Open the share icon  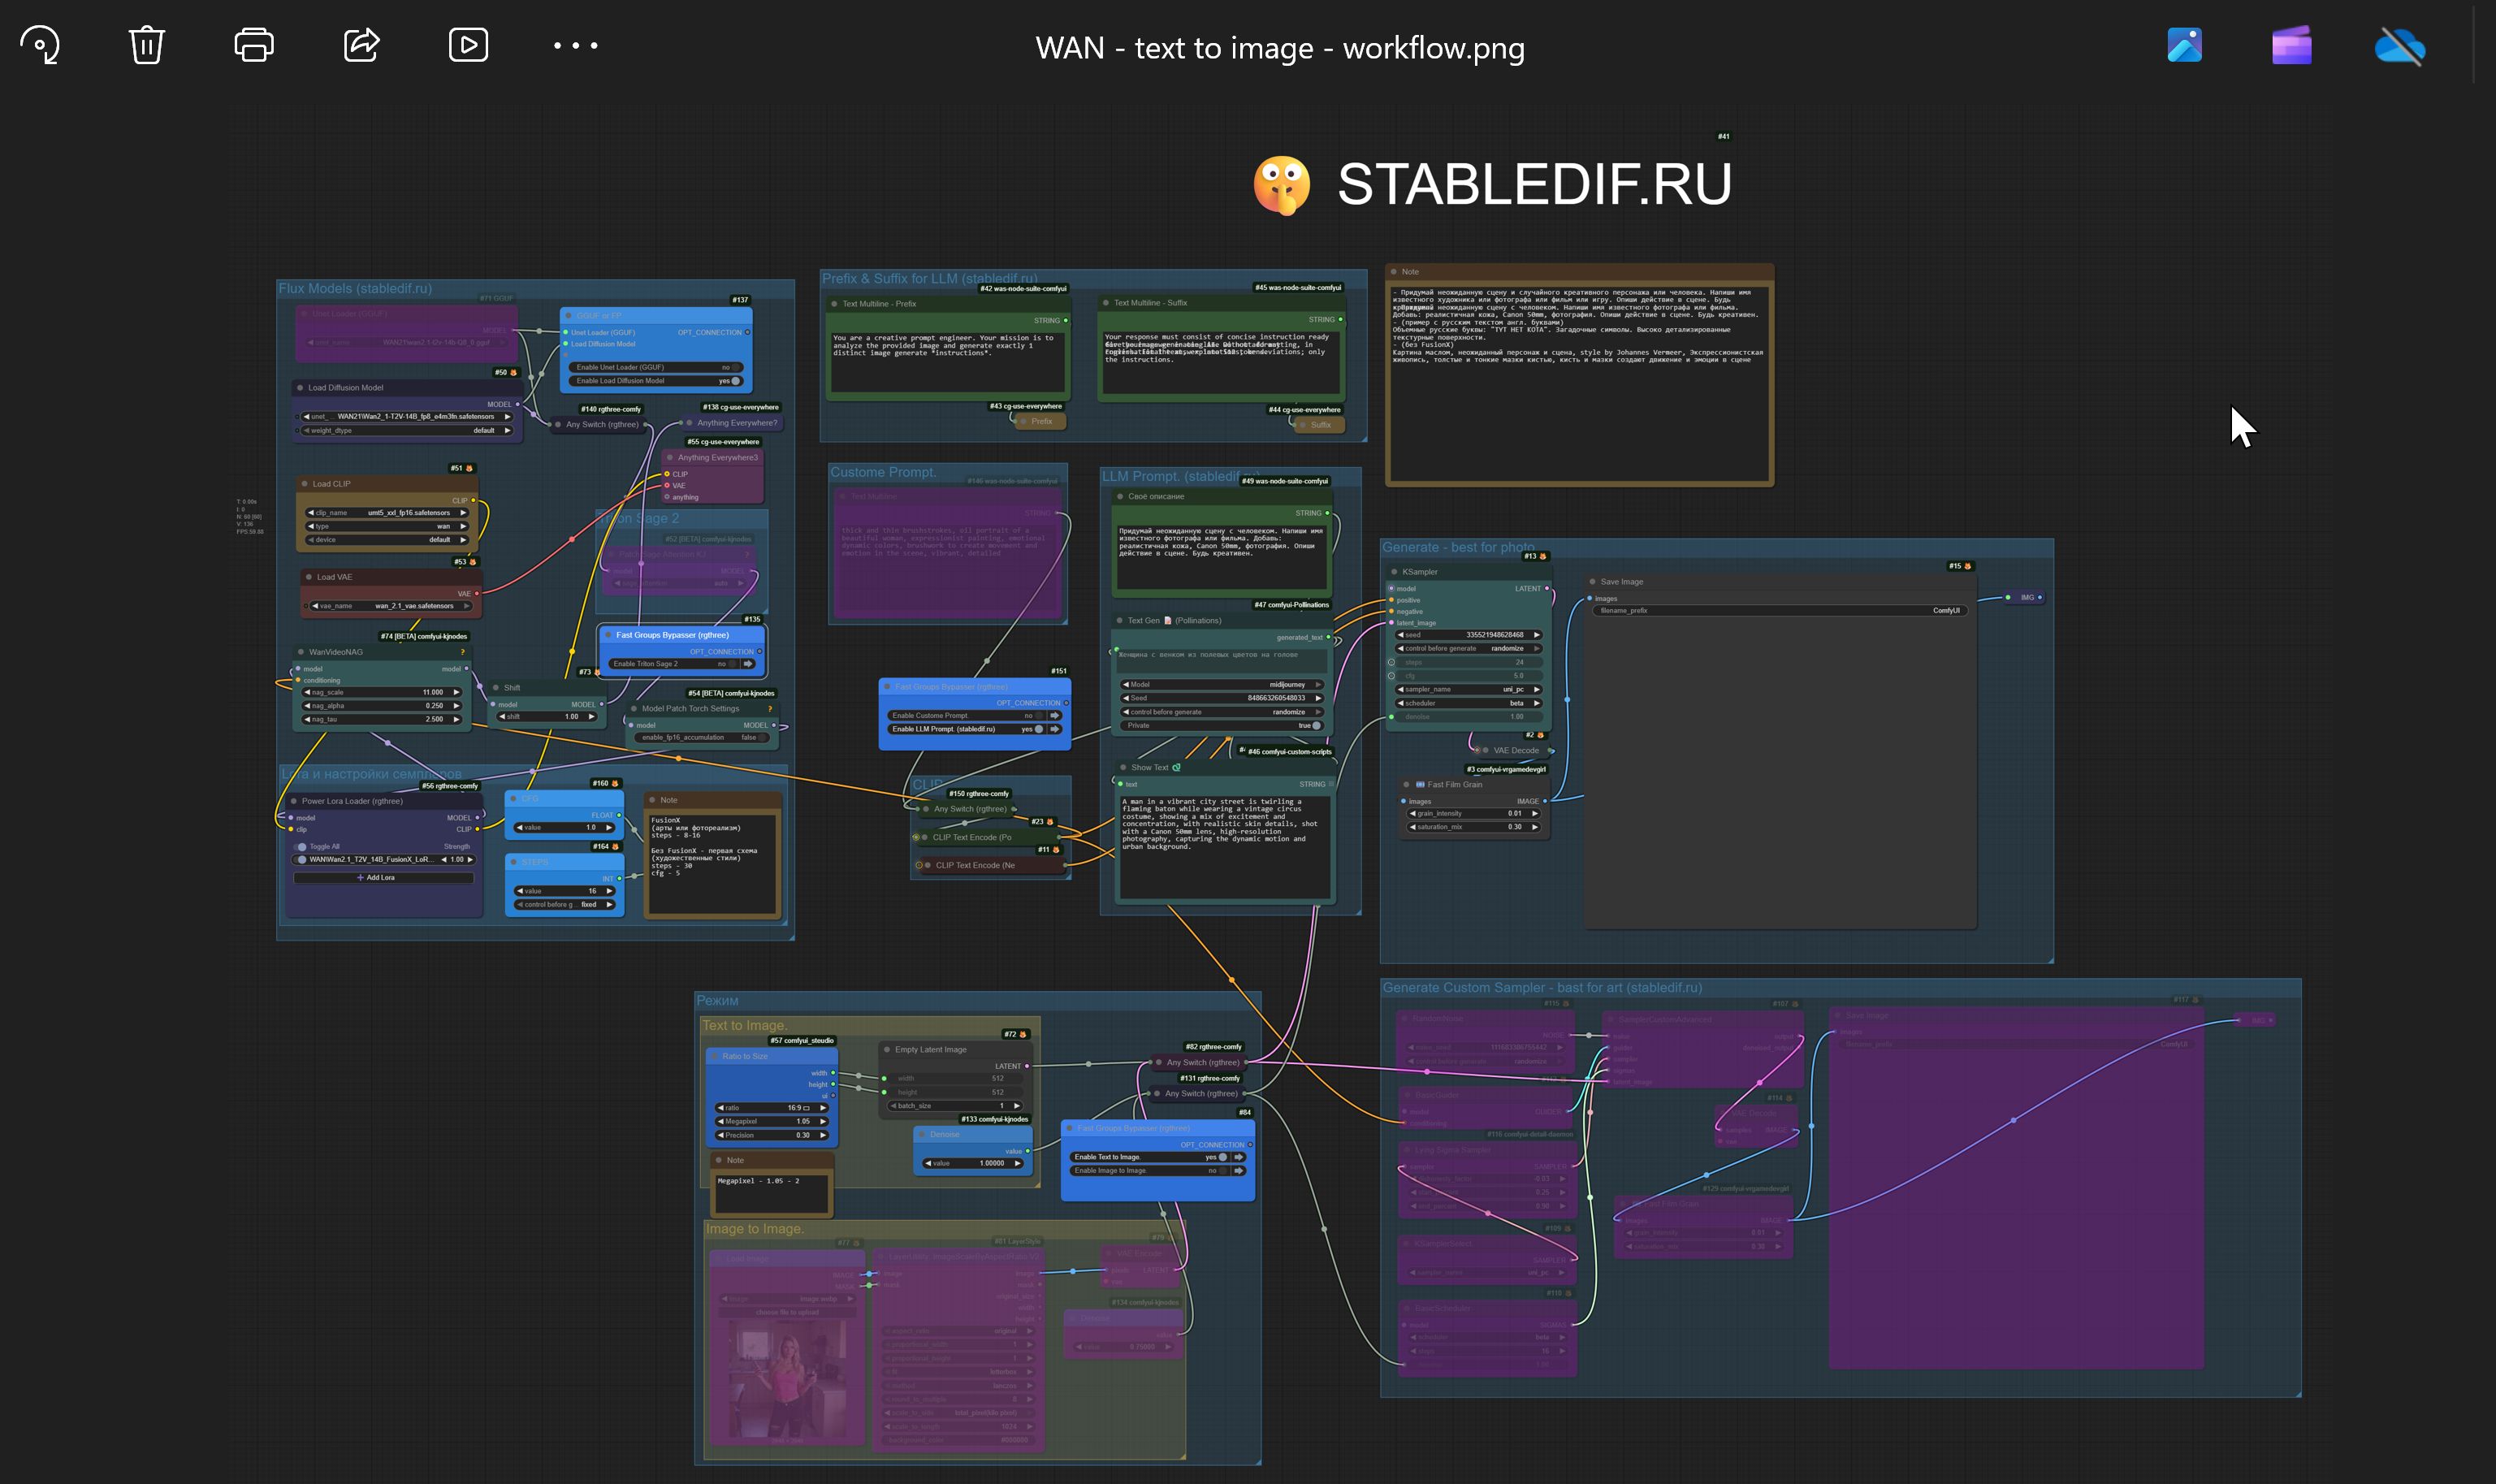tap(361, 45)
